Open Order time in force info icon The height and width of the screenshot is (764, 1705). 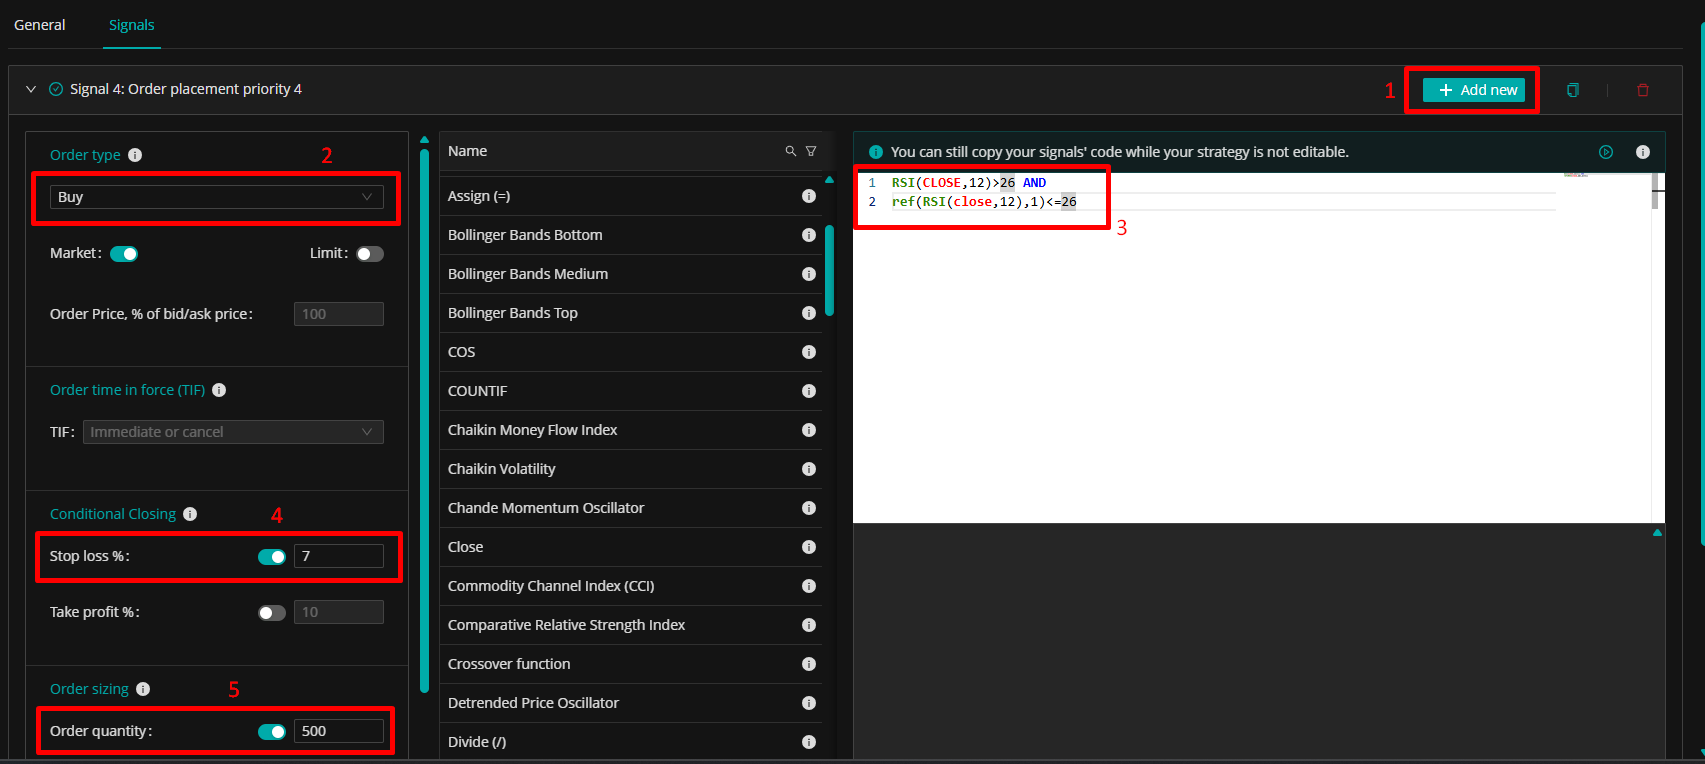219,390
